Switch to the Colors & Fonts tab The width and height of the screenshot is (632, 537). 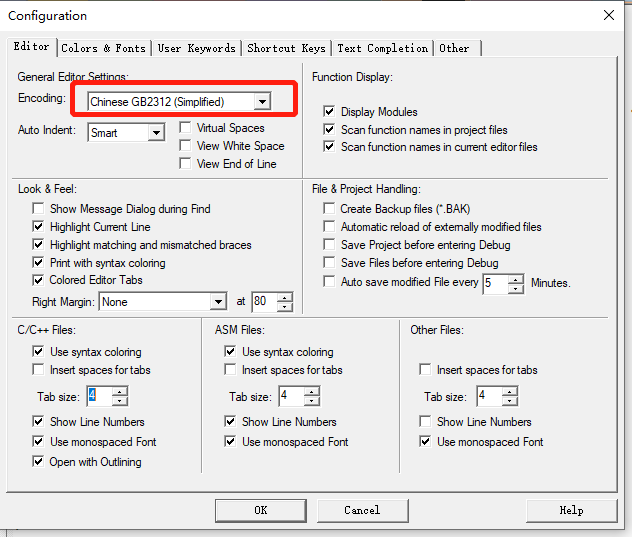point(103,48)
